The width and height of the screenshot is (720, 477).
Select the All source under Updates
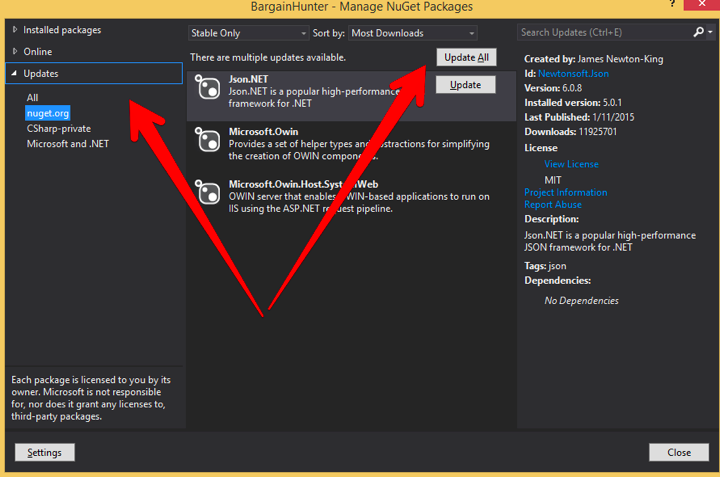32,98
